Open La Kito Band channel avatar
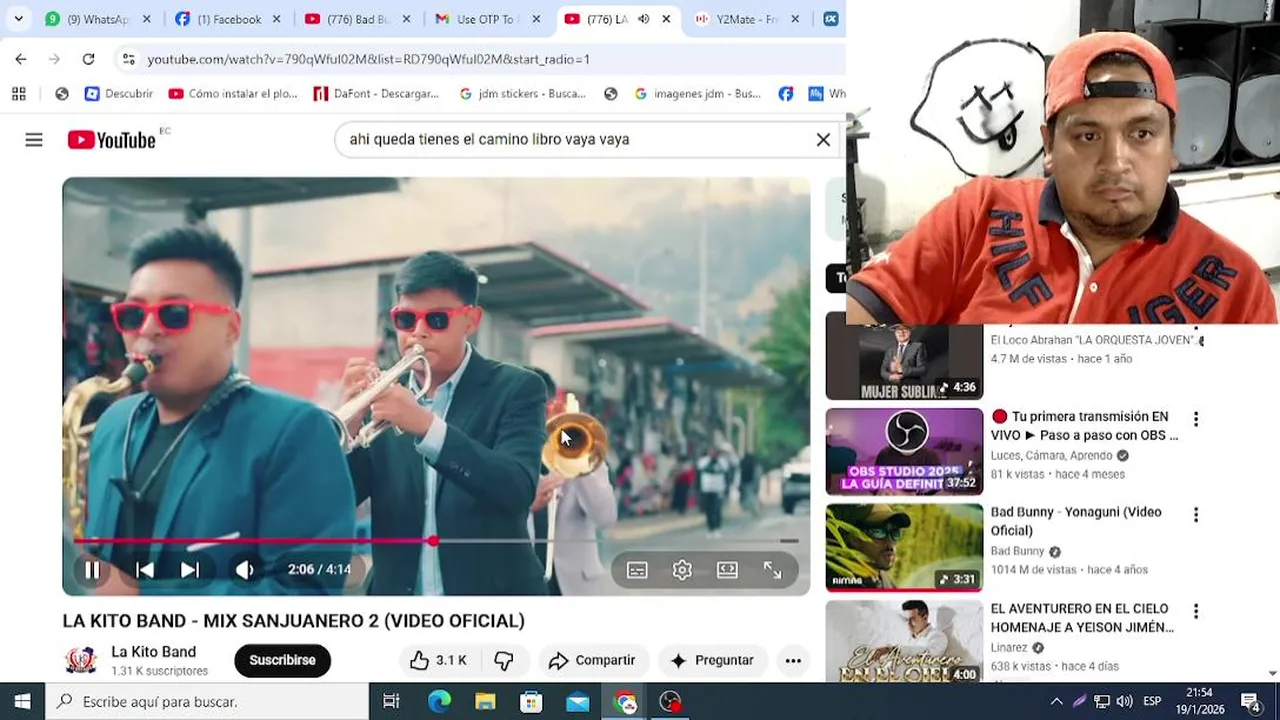The height and width of the screenshot is (720, 1280). [81, 660]
